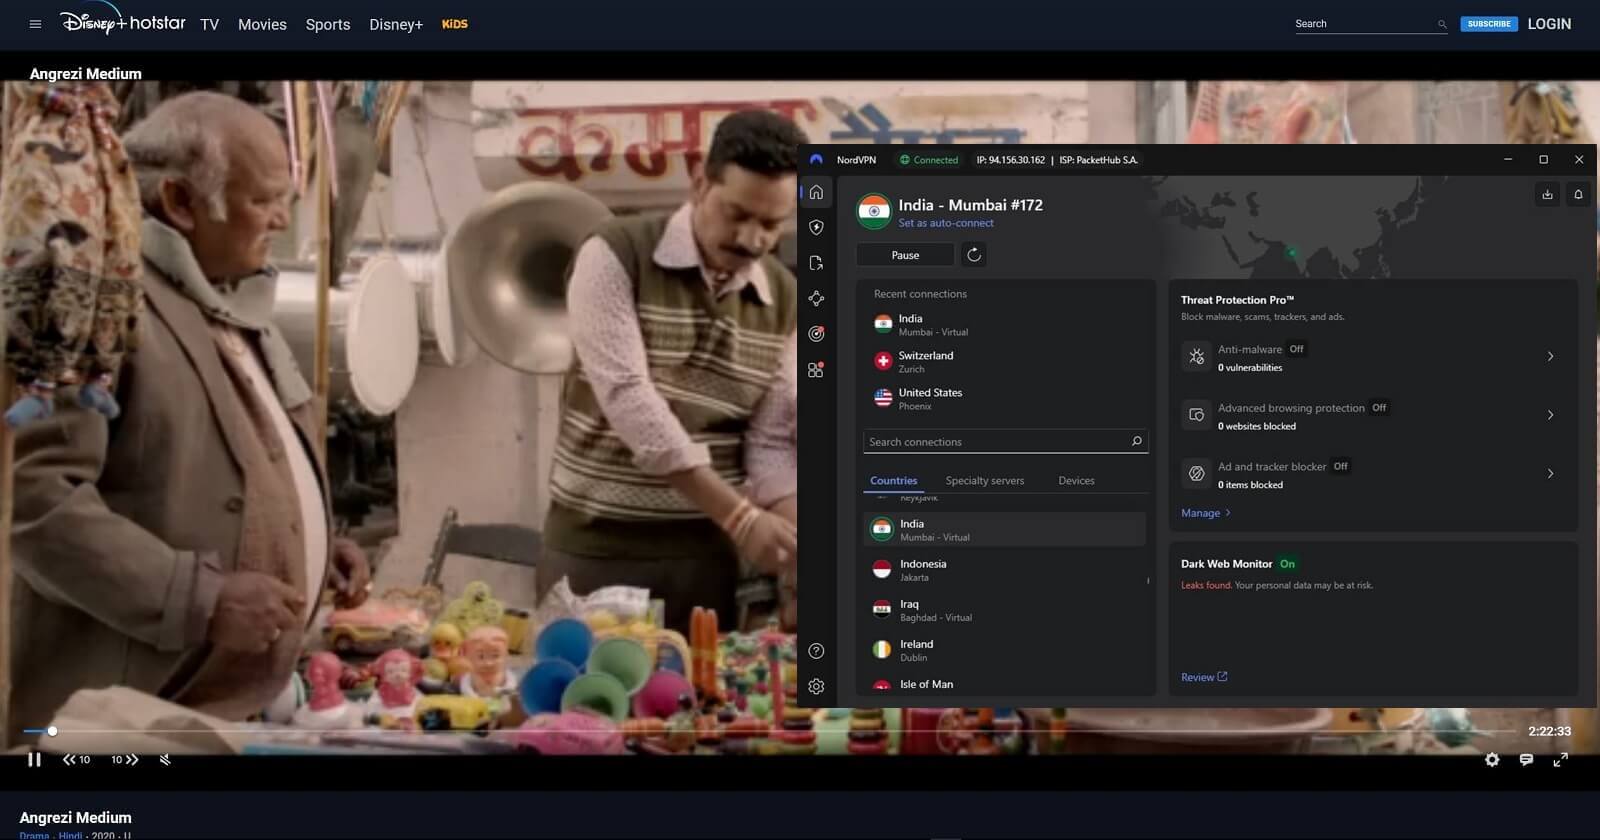The width and height of the screenshot is (1600, 840).
Task: Skip forward 10 seconds in video
Action: coord(125,759)
